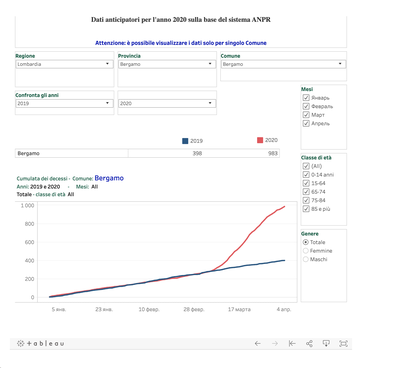Click the Tableau logo icon
Image resolution: width=400 pixels, height=368 pixels.
coord(40,343)
